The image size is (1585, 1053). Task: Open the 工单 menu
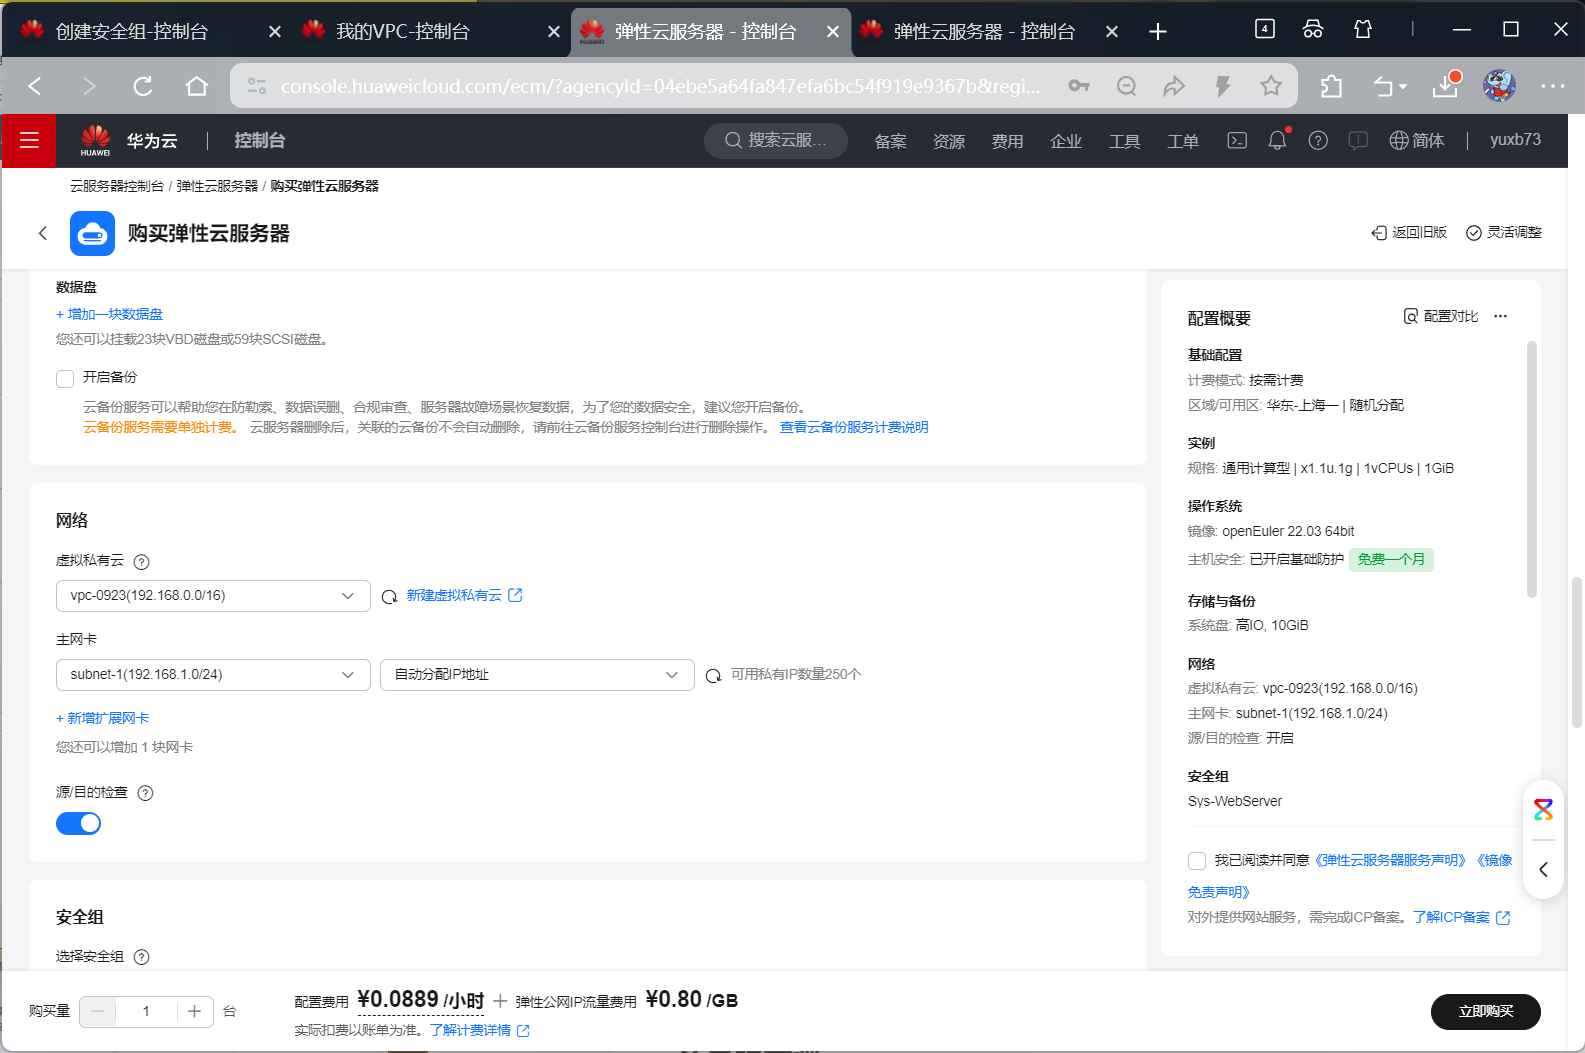(x=1183, y=141)
